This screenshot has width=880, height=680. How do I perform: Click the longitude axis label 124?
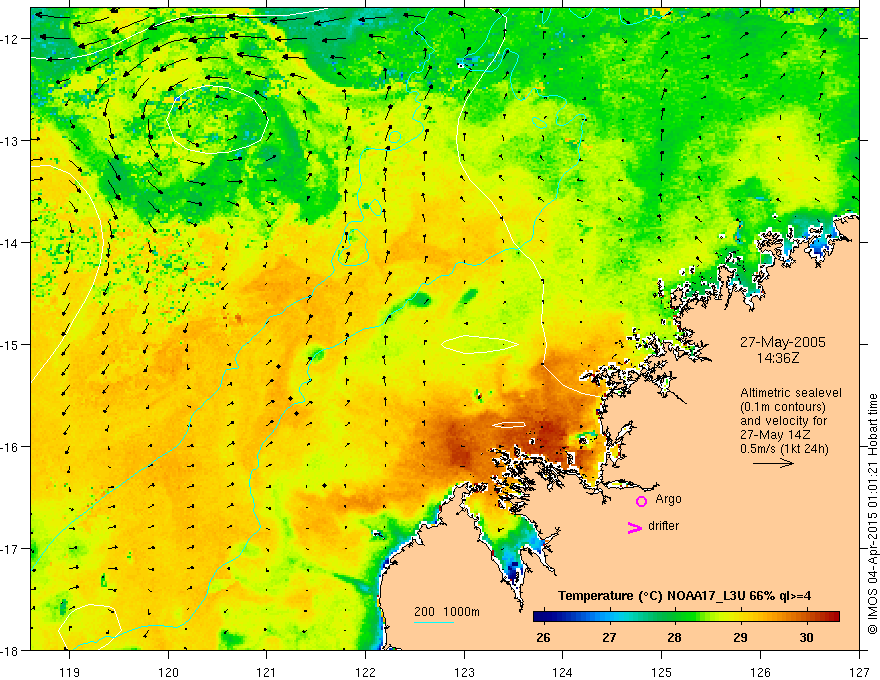pyautogui.click(x=563, y=672)
